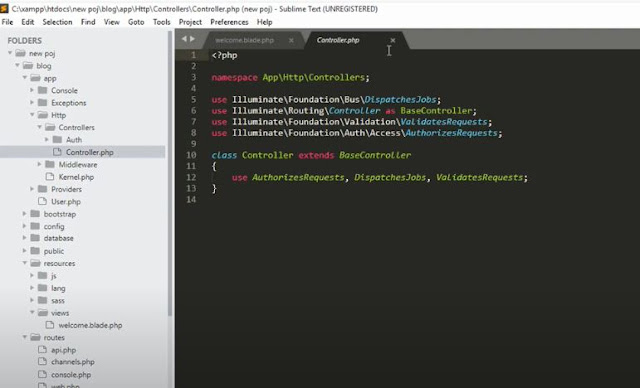Open the Help menu
640x388 pixels.
coord(264,22)
